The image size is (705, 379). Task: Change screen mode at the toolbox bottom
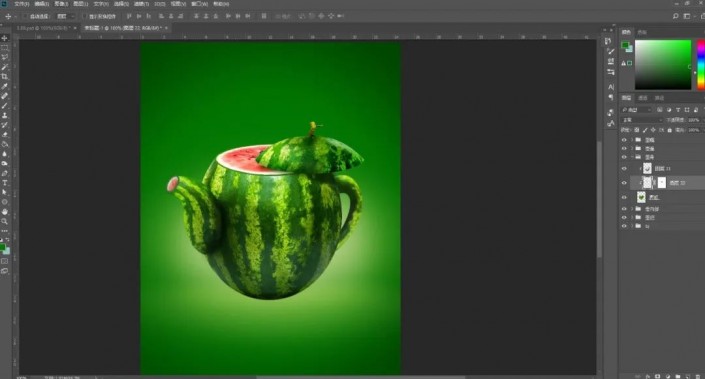click(x=4, y=271)
